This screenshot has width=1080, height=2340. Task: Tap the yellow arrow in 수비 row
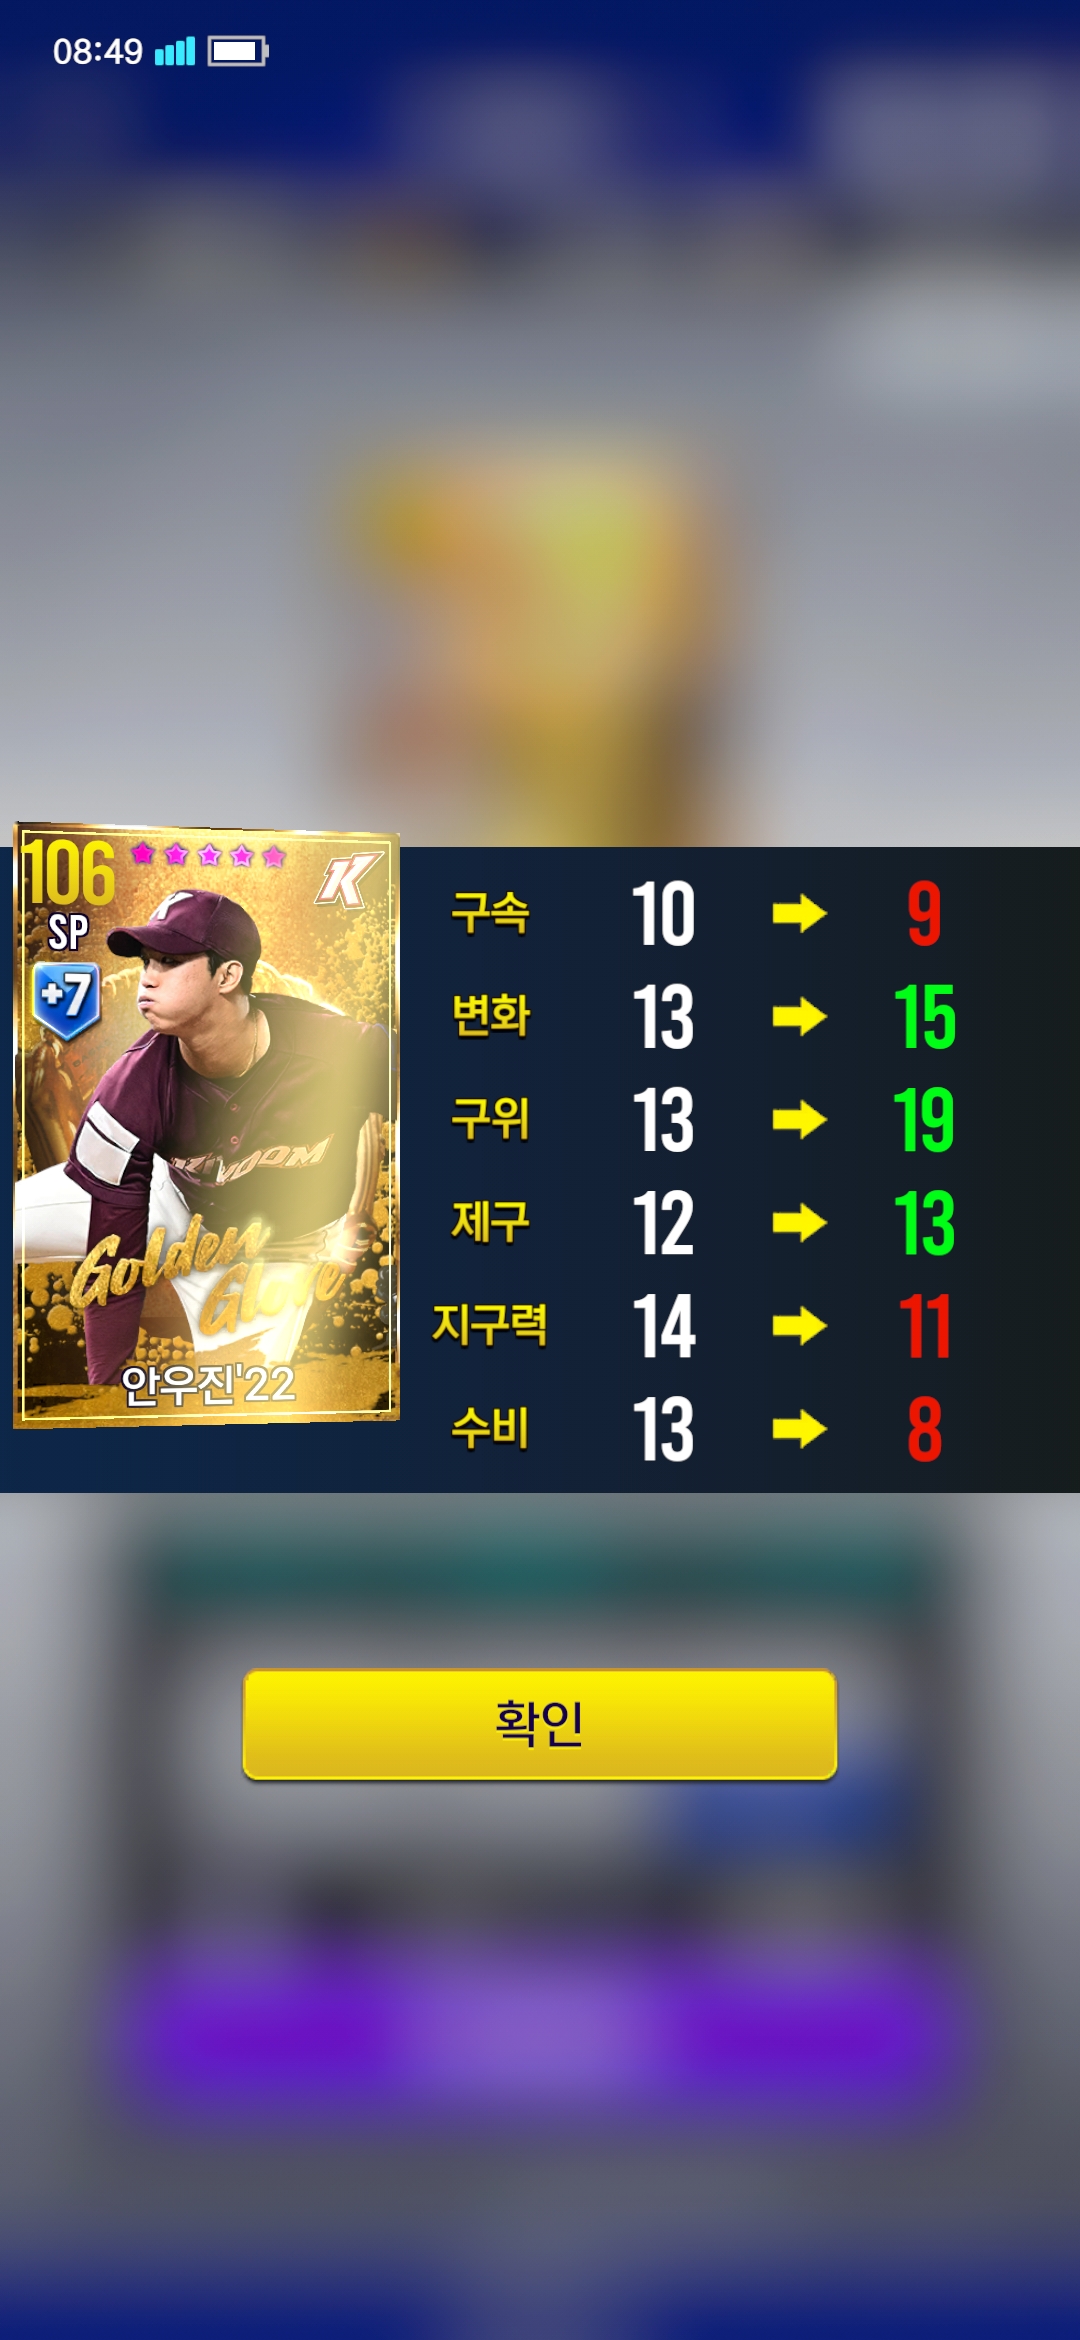tap(799, 1429)
